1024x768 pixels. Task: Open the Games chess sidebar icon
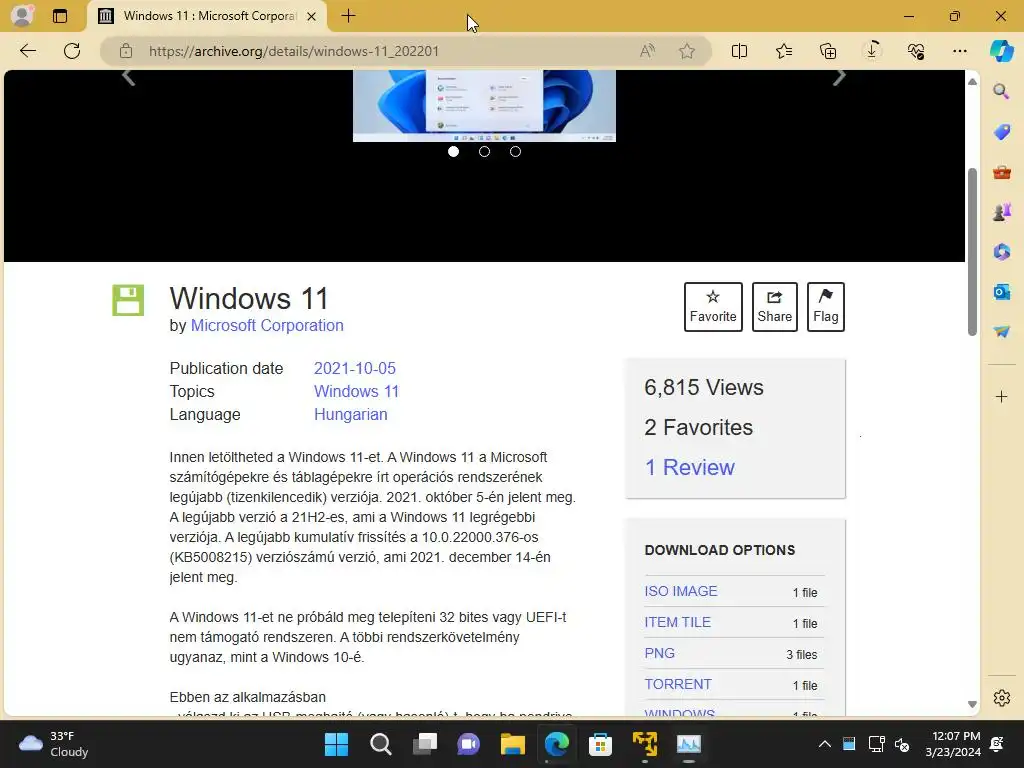(1001, 212)
